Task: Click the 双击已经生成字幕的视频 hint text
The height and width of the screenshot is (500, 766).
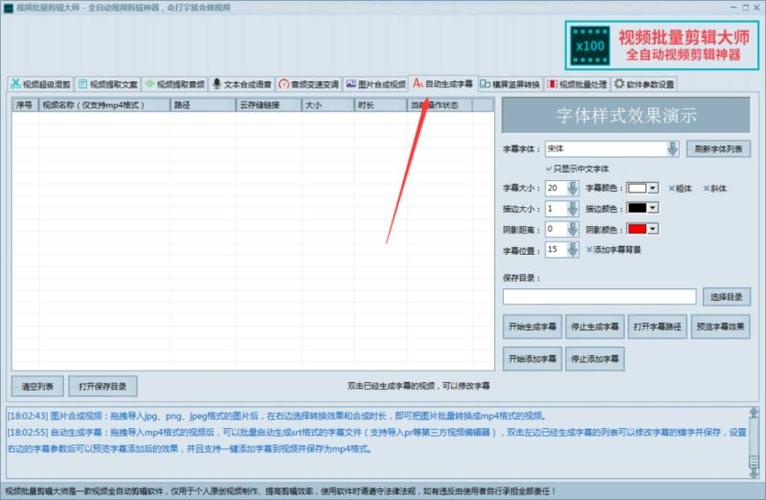Action: (419, 386)
